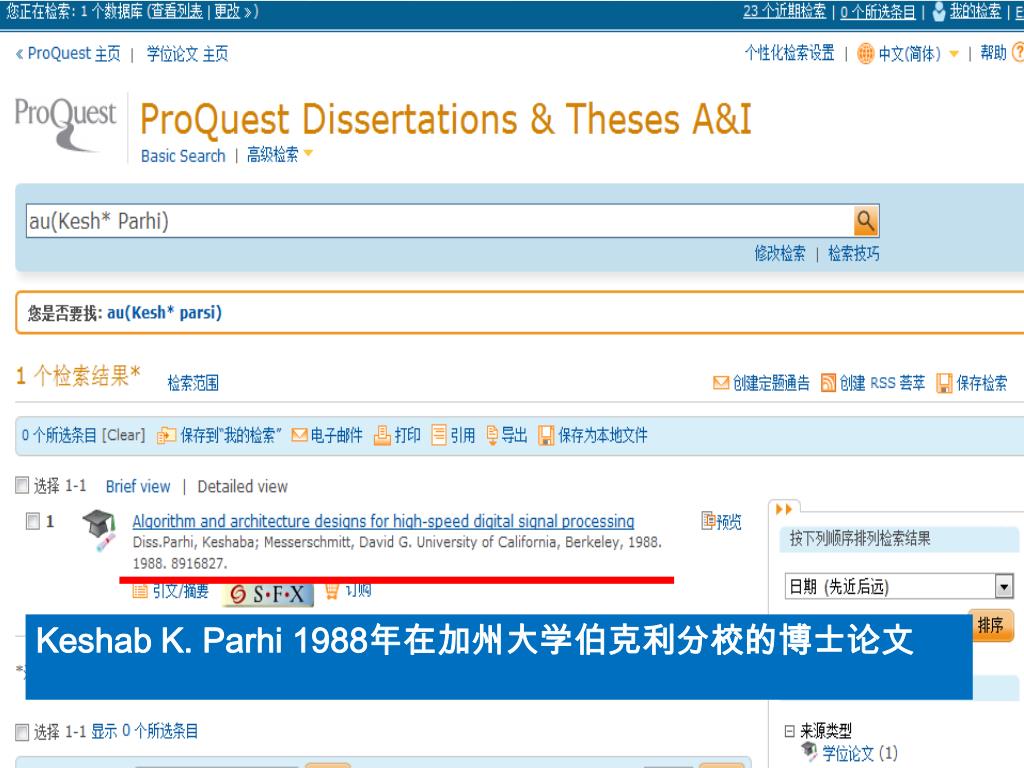
Task: Click the 查看列表 database link
Action: tap(177, 11)
